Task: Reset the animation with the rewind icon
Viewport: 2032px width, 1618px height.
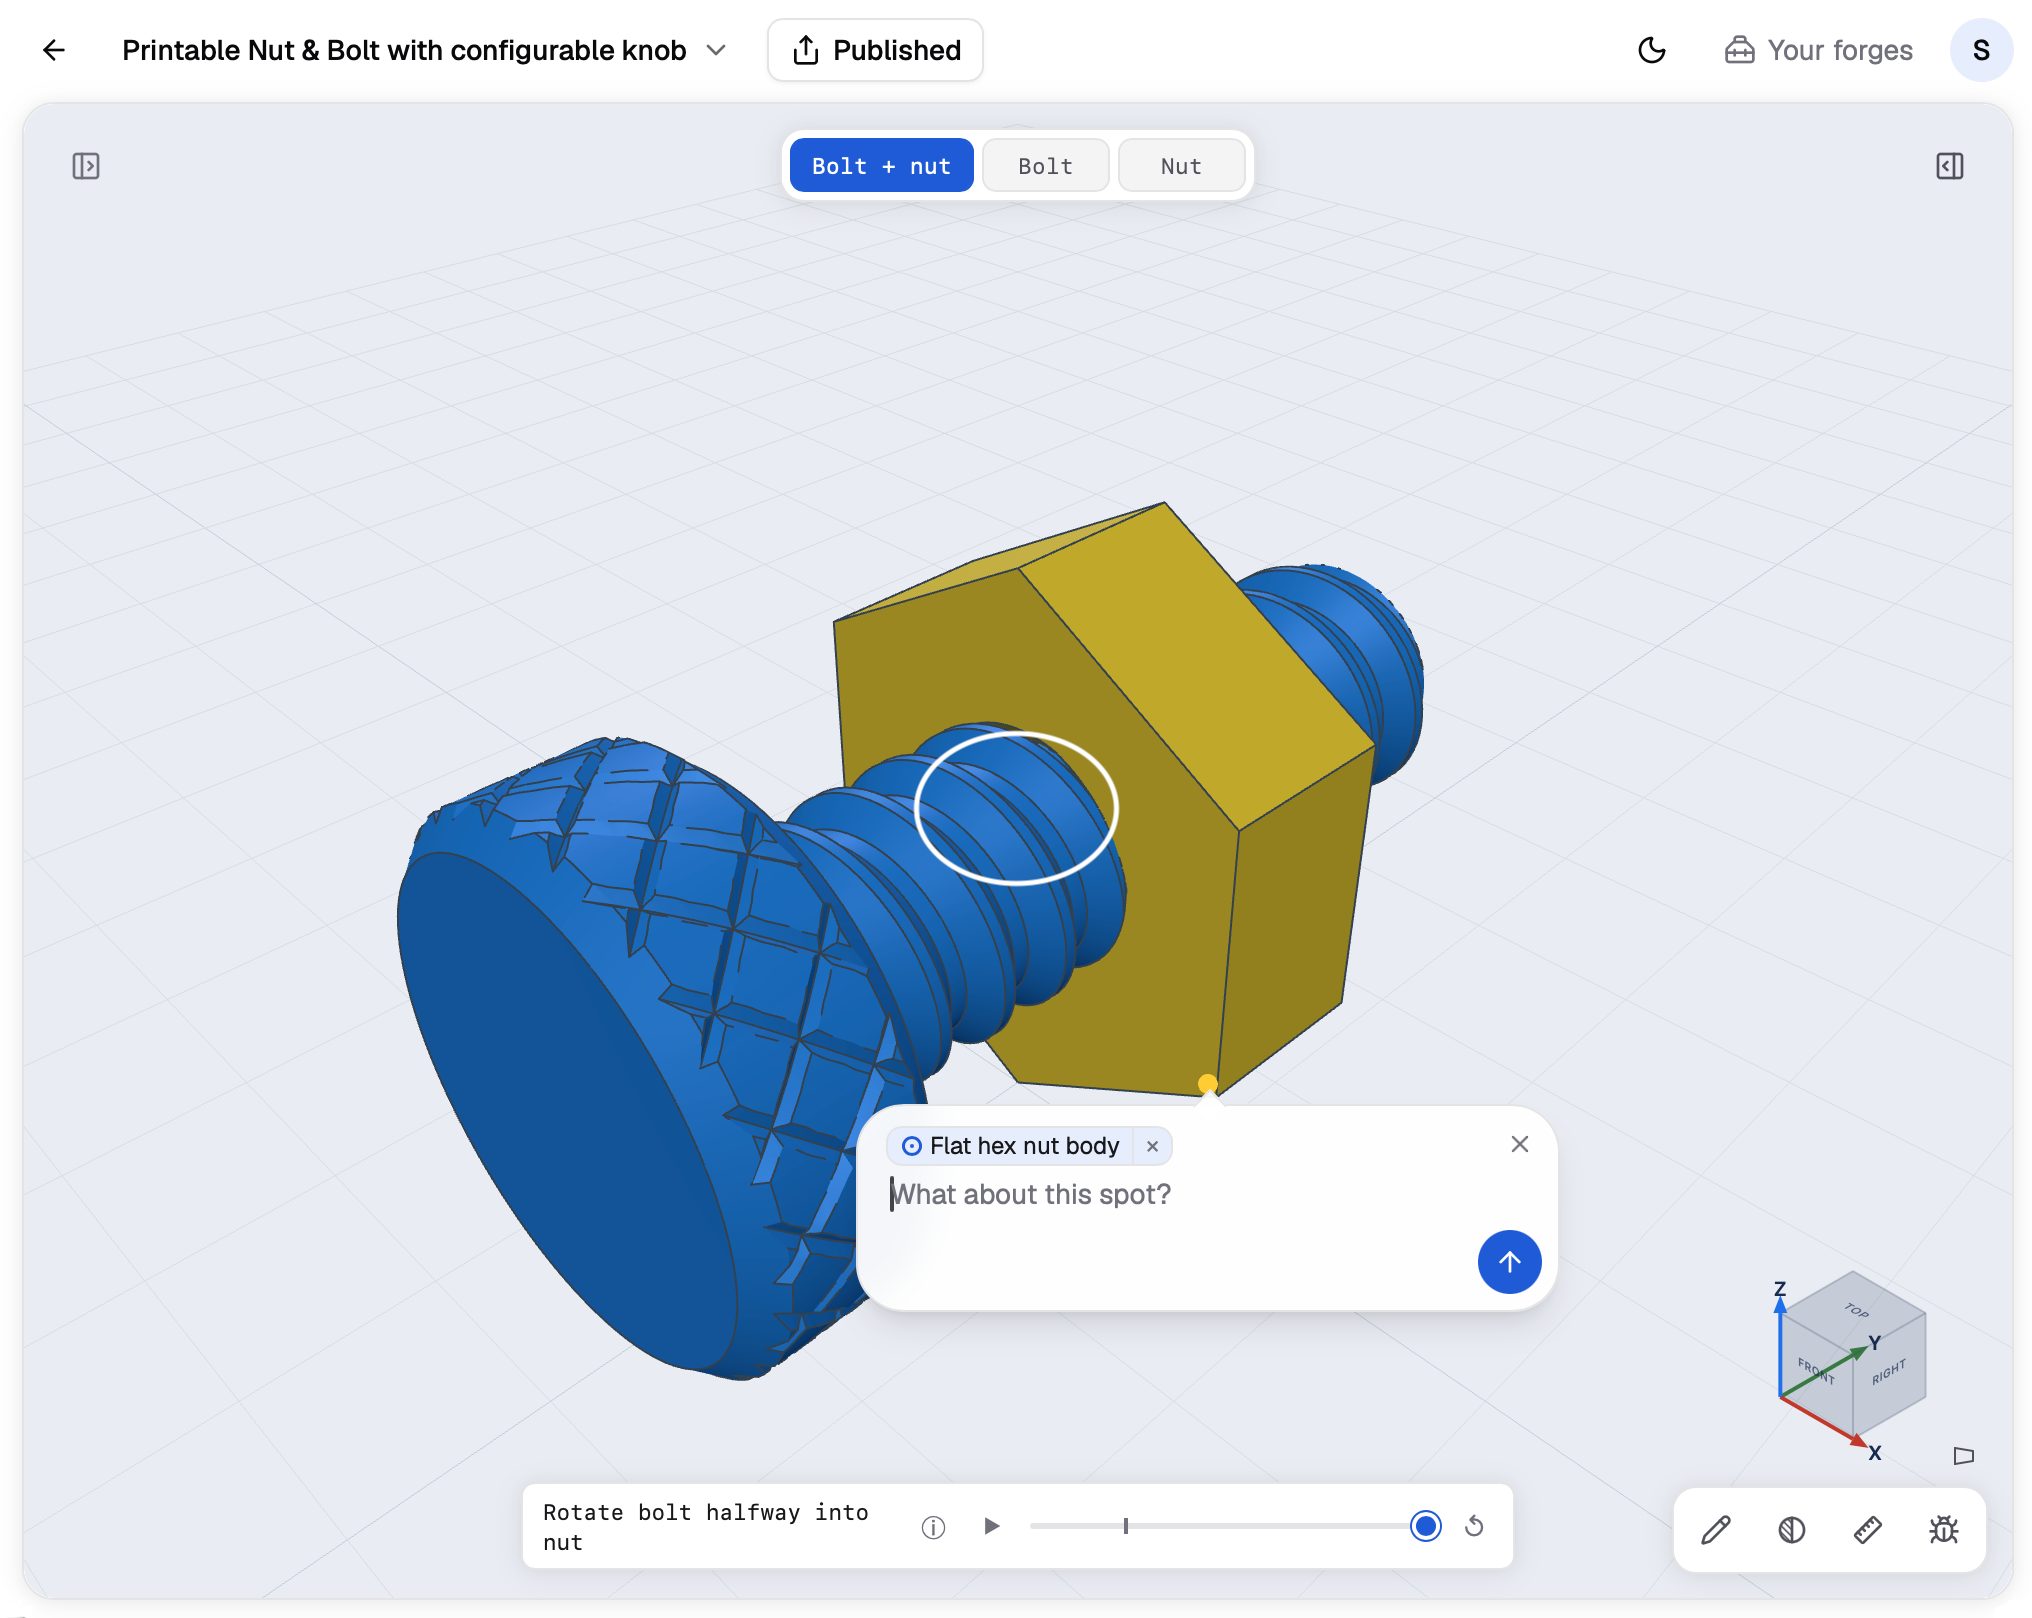Action: 1474,1526
